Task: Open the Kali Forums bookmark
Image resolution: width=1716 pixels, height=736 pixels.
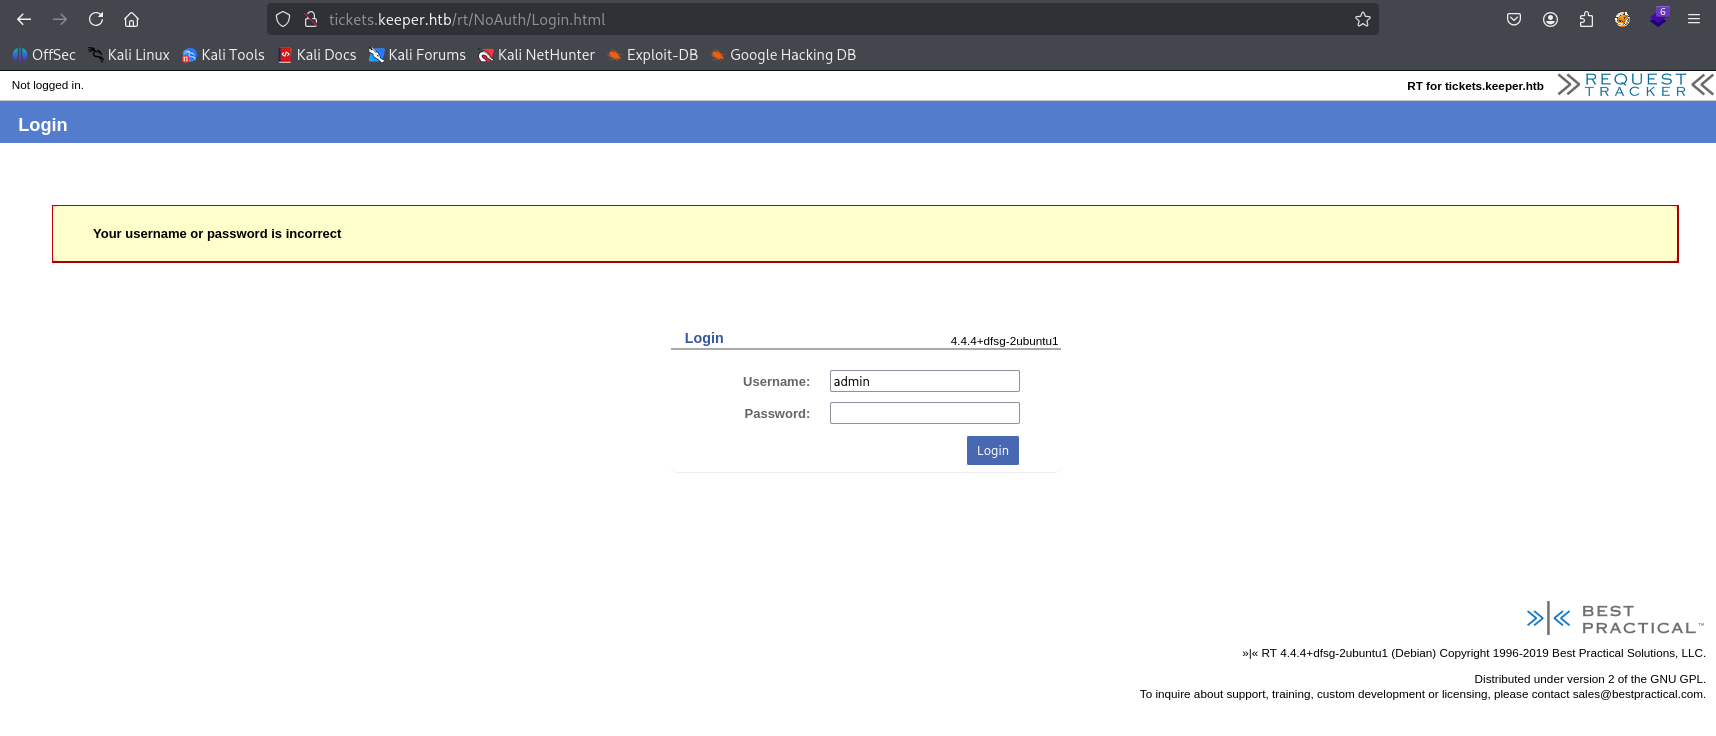Action: 417,55
